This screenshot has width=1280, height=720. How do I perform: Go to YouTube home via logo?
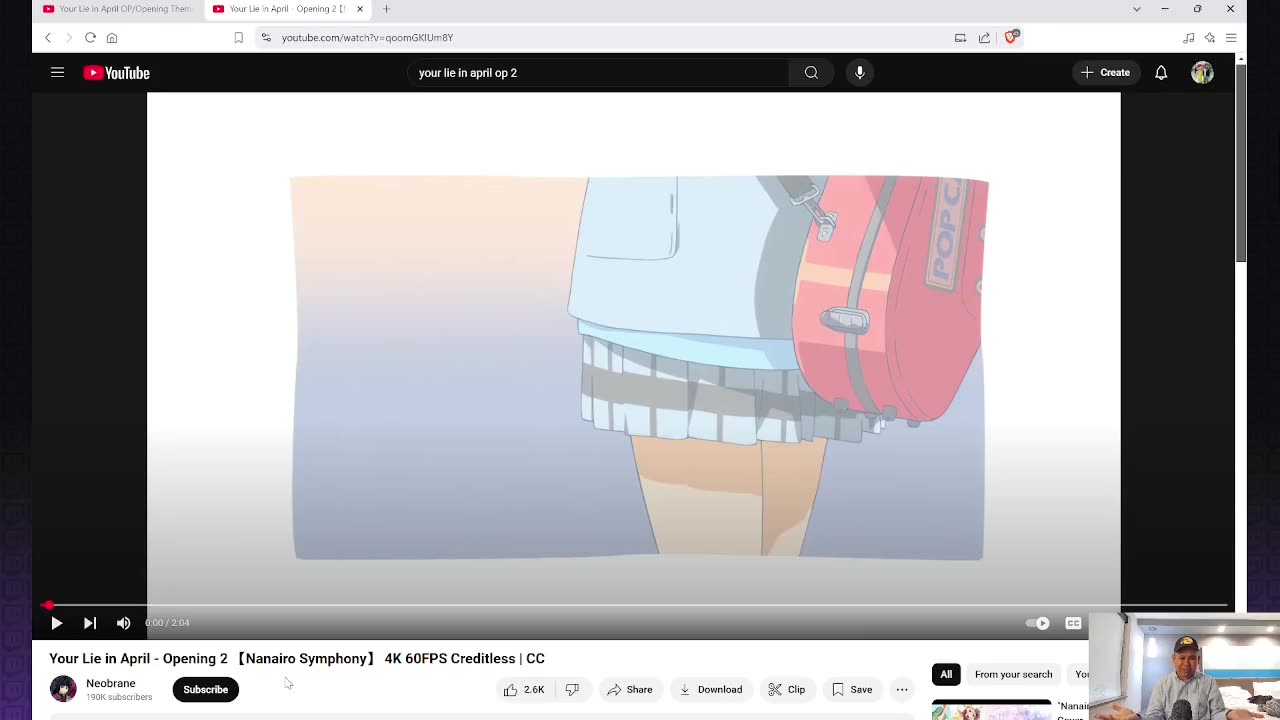(x=116, y=73)
